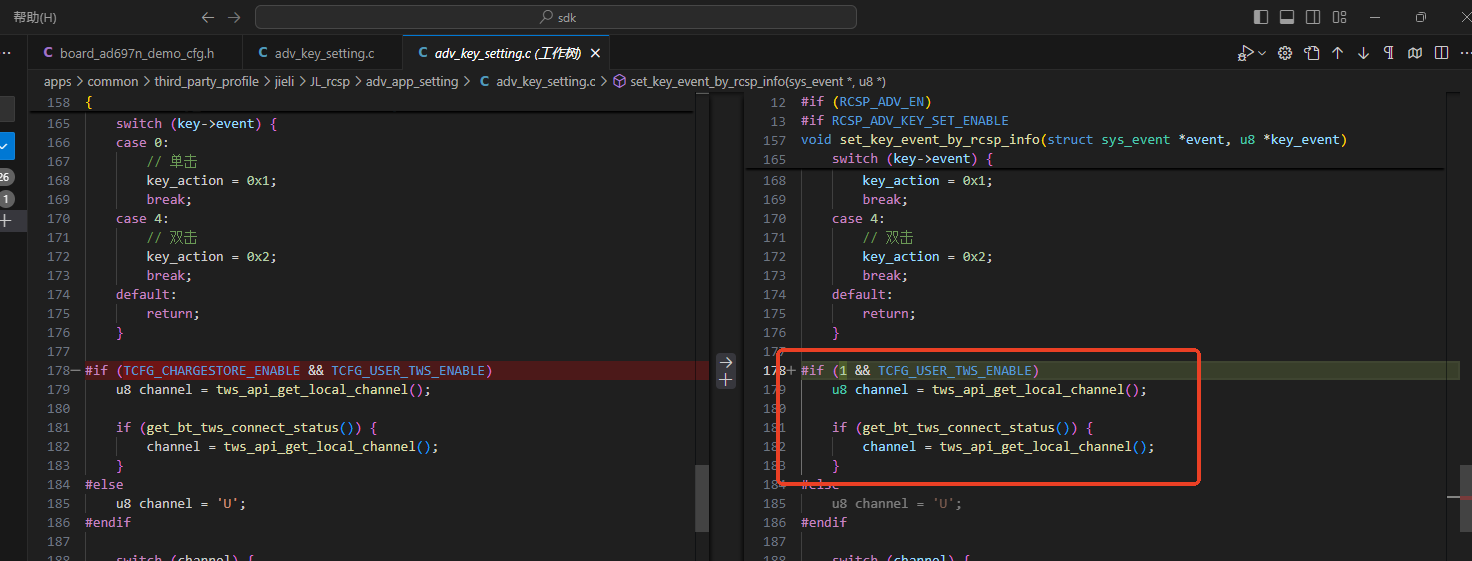Click 'default:' on line 174 in left pane
The width and height of the screenshot is (1472, 561).
146,294
